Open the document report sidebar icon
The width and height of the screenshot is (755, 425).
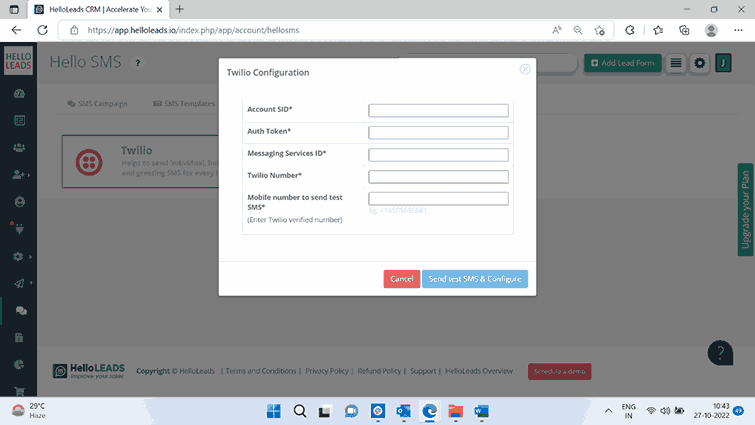19,338
